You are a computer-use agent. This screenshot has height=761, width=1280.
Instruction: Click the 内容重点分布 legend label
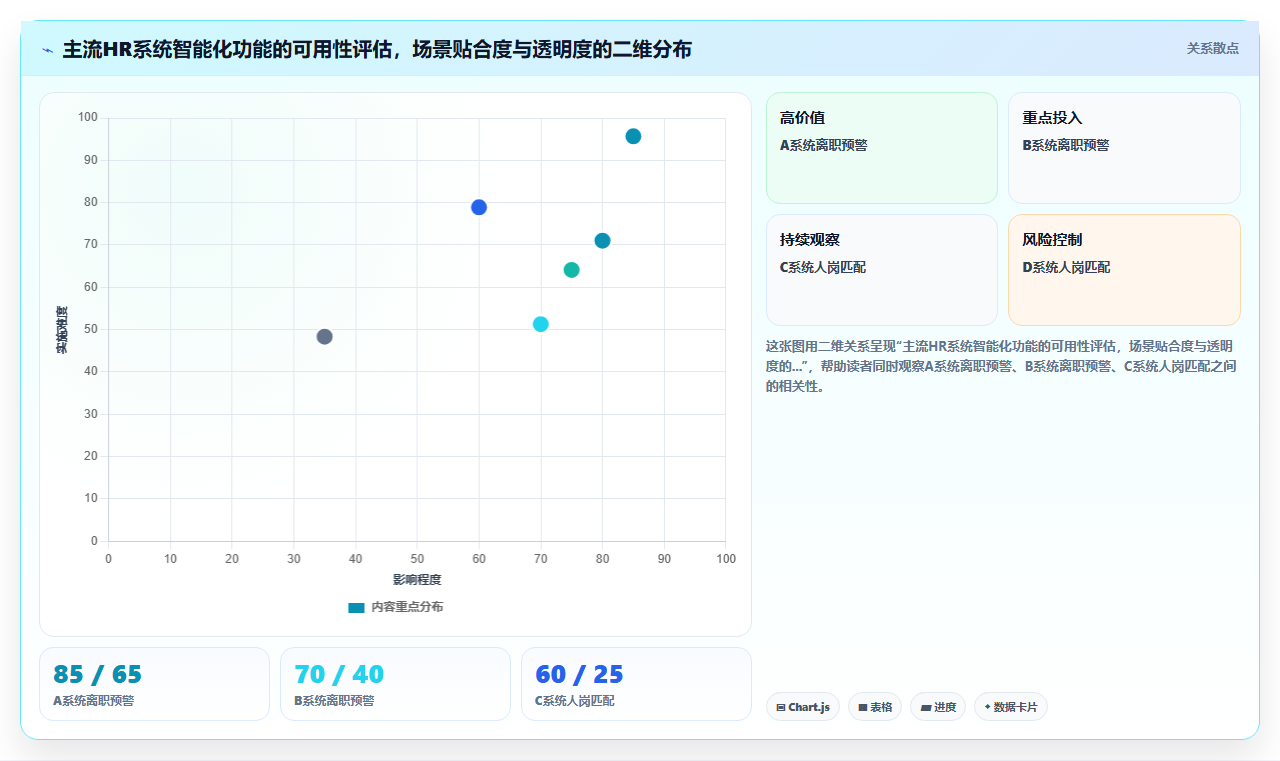click(x=407, y=608)
